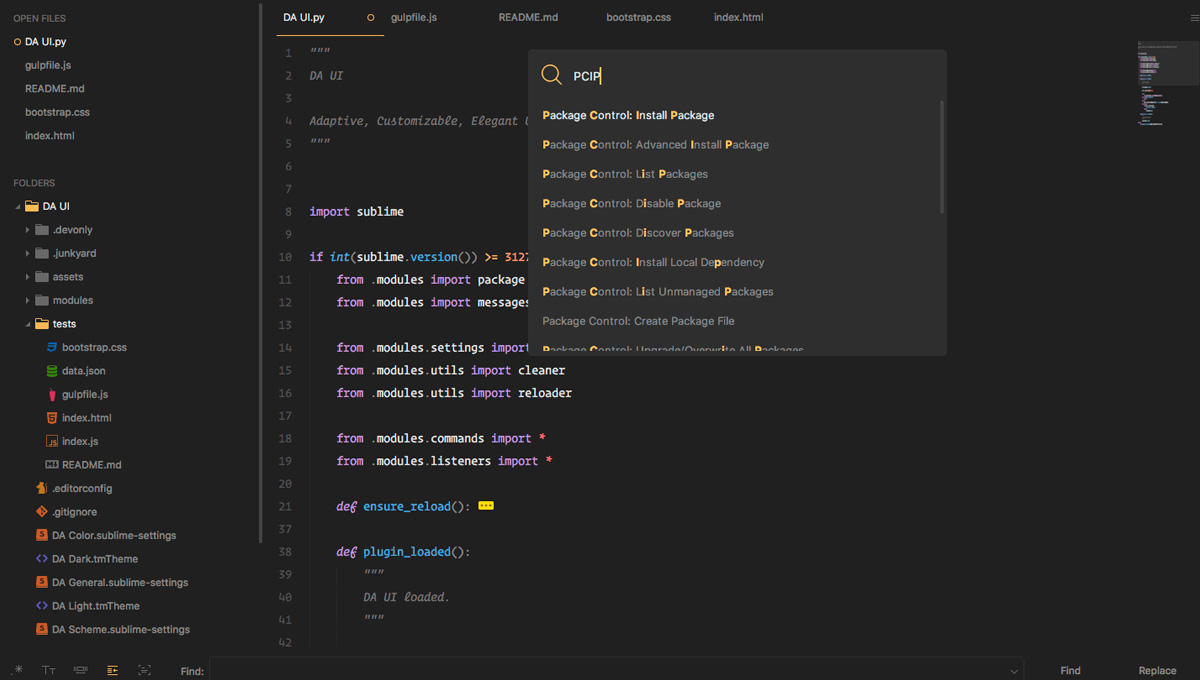1200x680 pixels.
Task: Select Package Control: Create Package File
Action: pyautogui.click(x=735, y=321)
